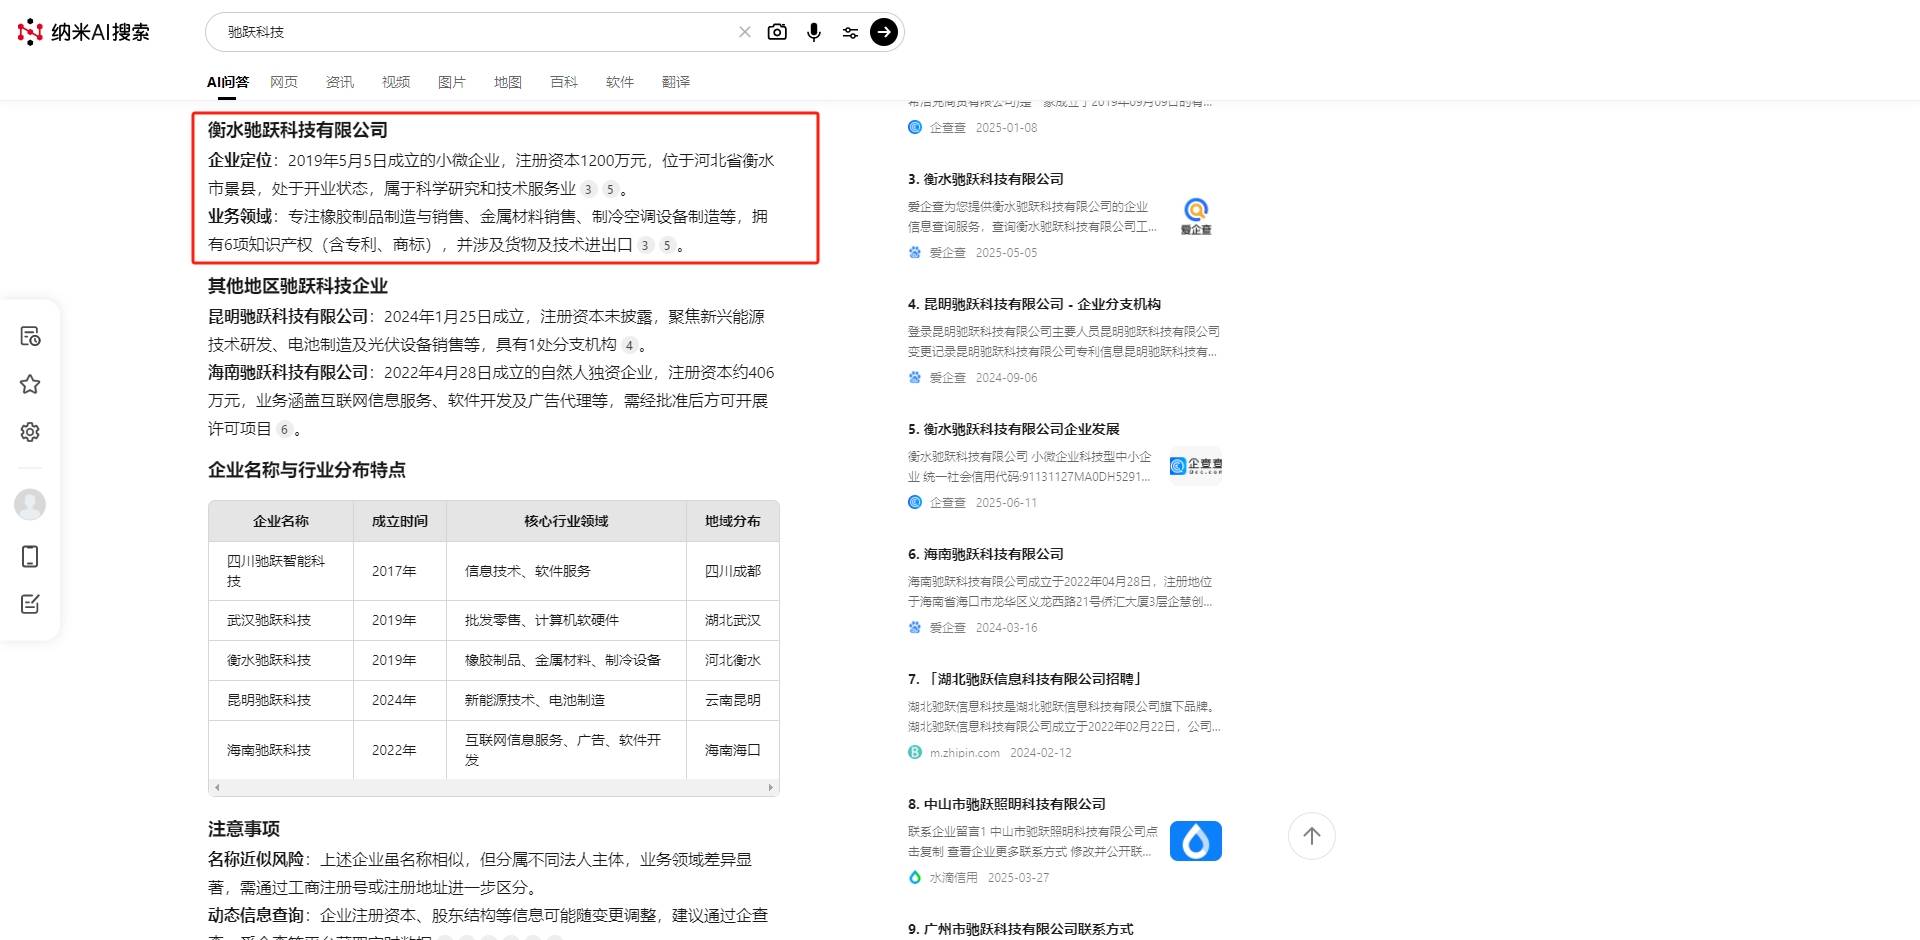Click the 地域分布 table header
Image resolution: width=1920 pixels, height=940 pixels.
click(x=733, y=521)
